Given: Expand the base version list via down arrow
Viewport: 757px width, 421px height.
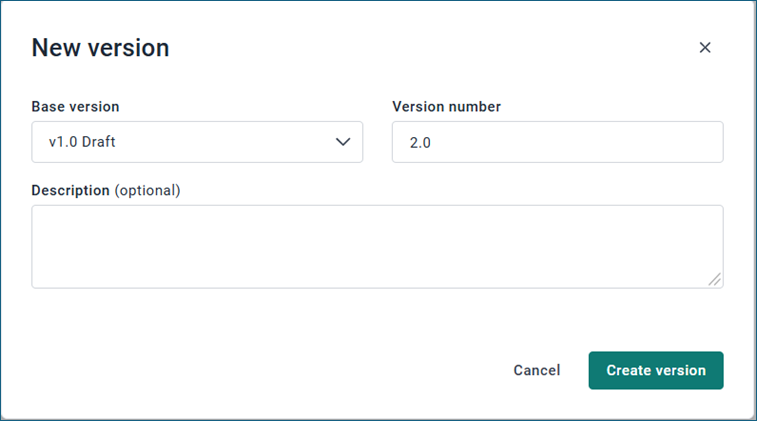Looking at the screenshot, I should [x=343, y=142].
